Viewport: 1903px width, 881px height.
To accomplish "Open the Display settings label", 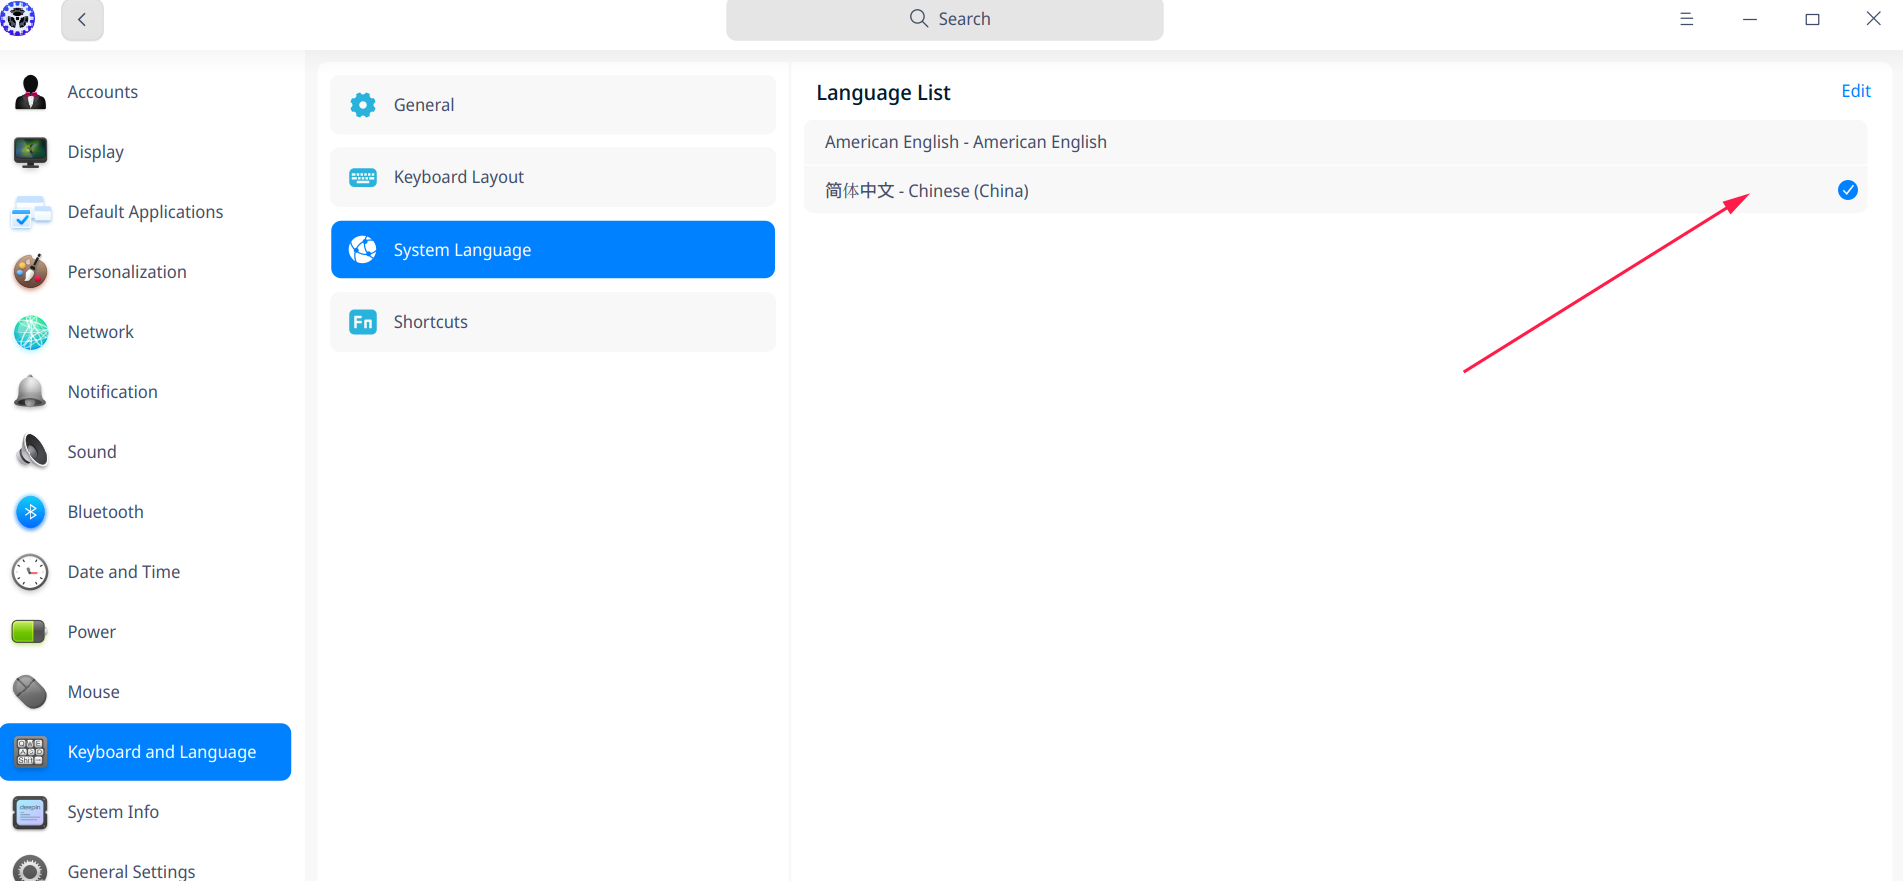I will 96,152.
